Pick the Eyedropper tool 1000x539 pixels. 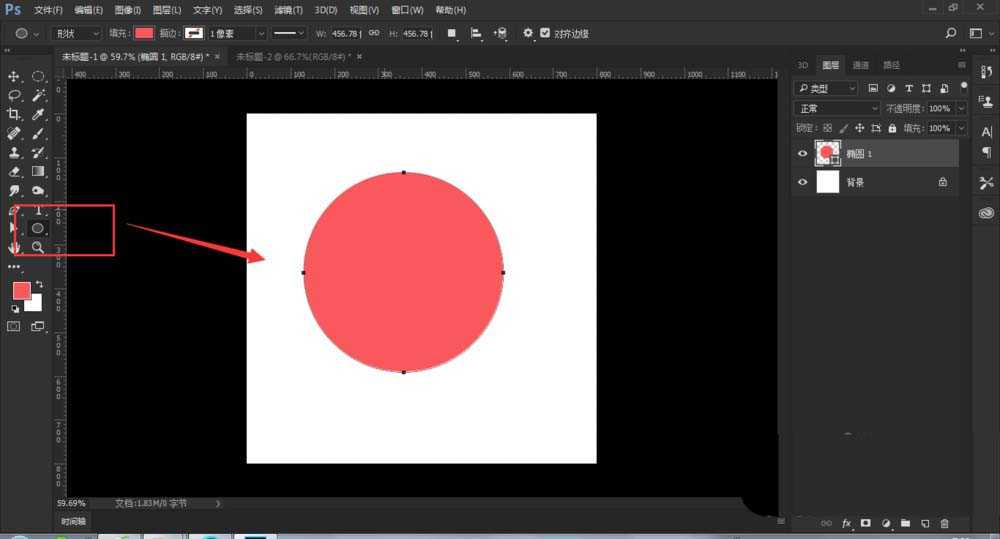click(38, 115)
